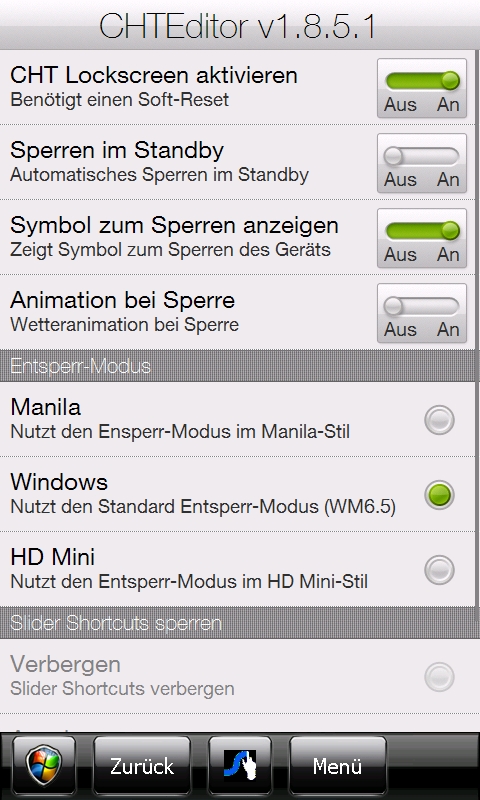
Task: Turn off CHT Lockscreen aktivieren switch
Action: [422, 88]
